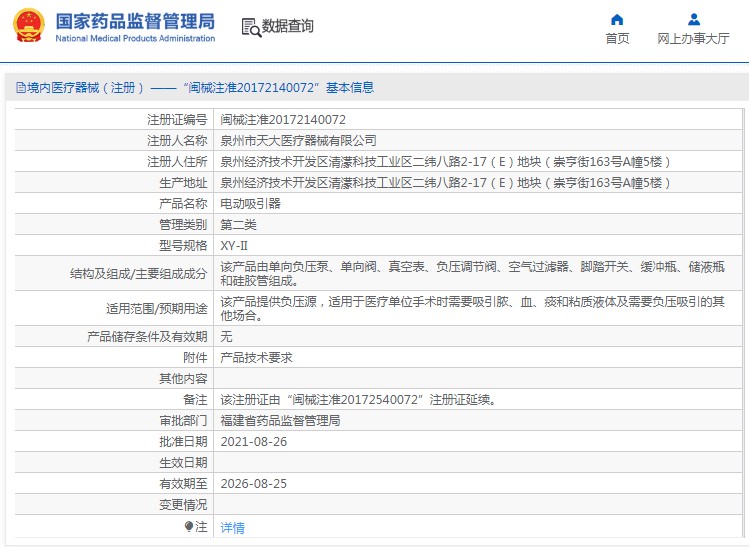Click the 其他内容 row label
The width and height of the screenshot is (749, 547).
point(183,378)
